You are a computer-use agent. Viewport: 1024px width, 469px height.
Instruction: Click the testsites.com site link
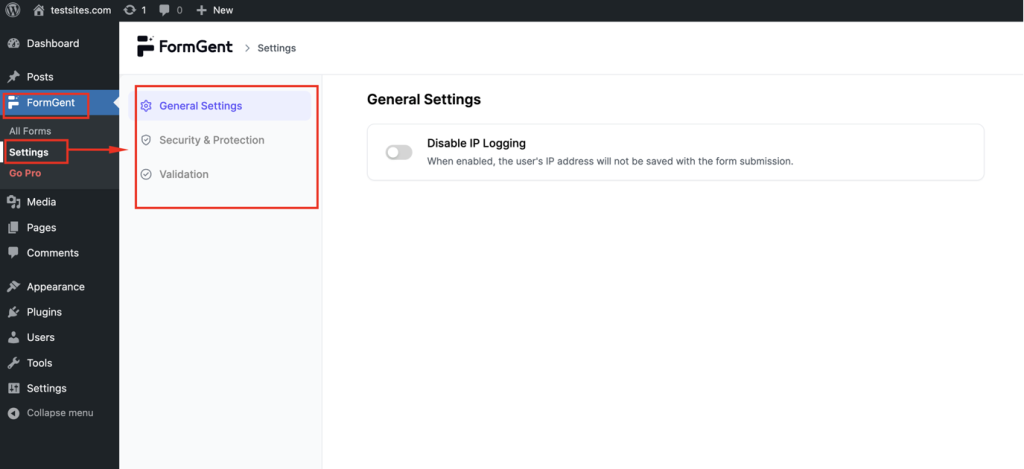pos(81,10)
